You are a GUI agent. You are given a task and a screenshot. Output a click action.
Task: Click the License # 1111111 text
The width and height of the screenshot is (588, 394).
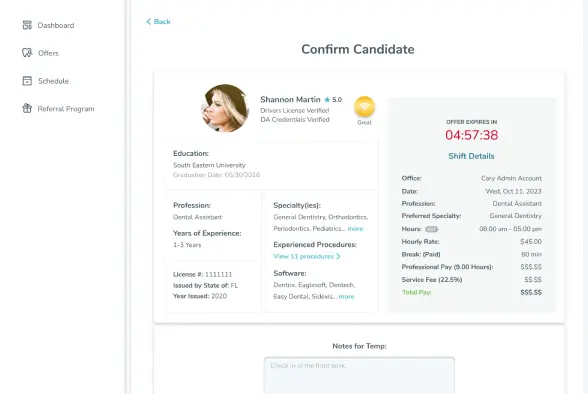[202, 274]
